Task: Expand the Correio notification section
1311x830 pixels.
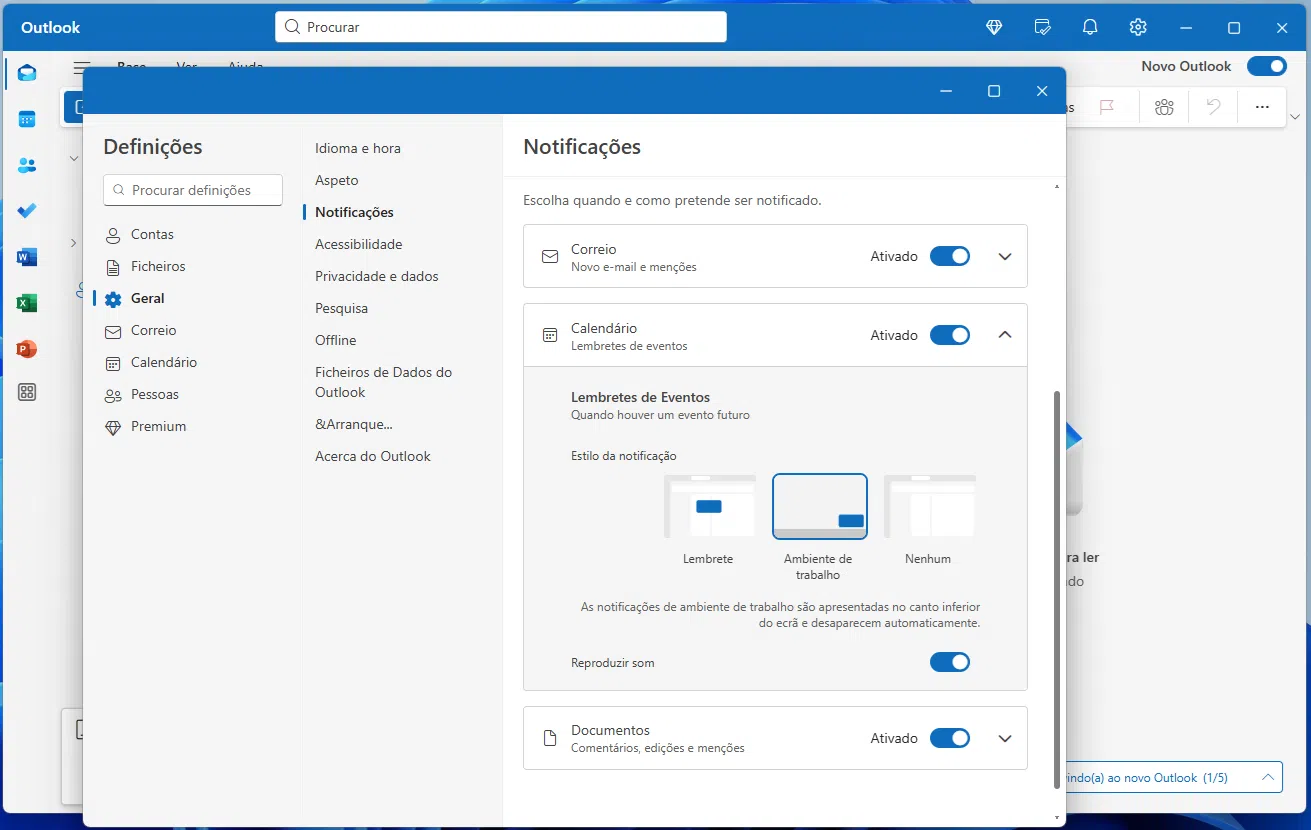Action: pos(1005,256)
